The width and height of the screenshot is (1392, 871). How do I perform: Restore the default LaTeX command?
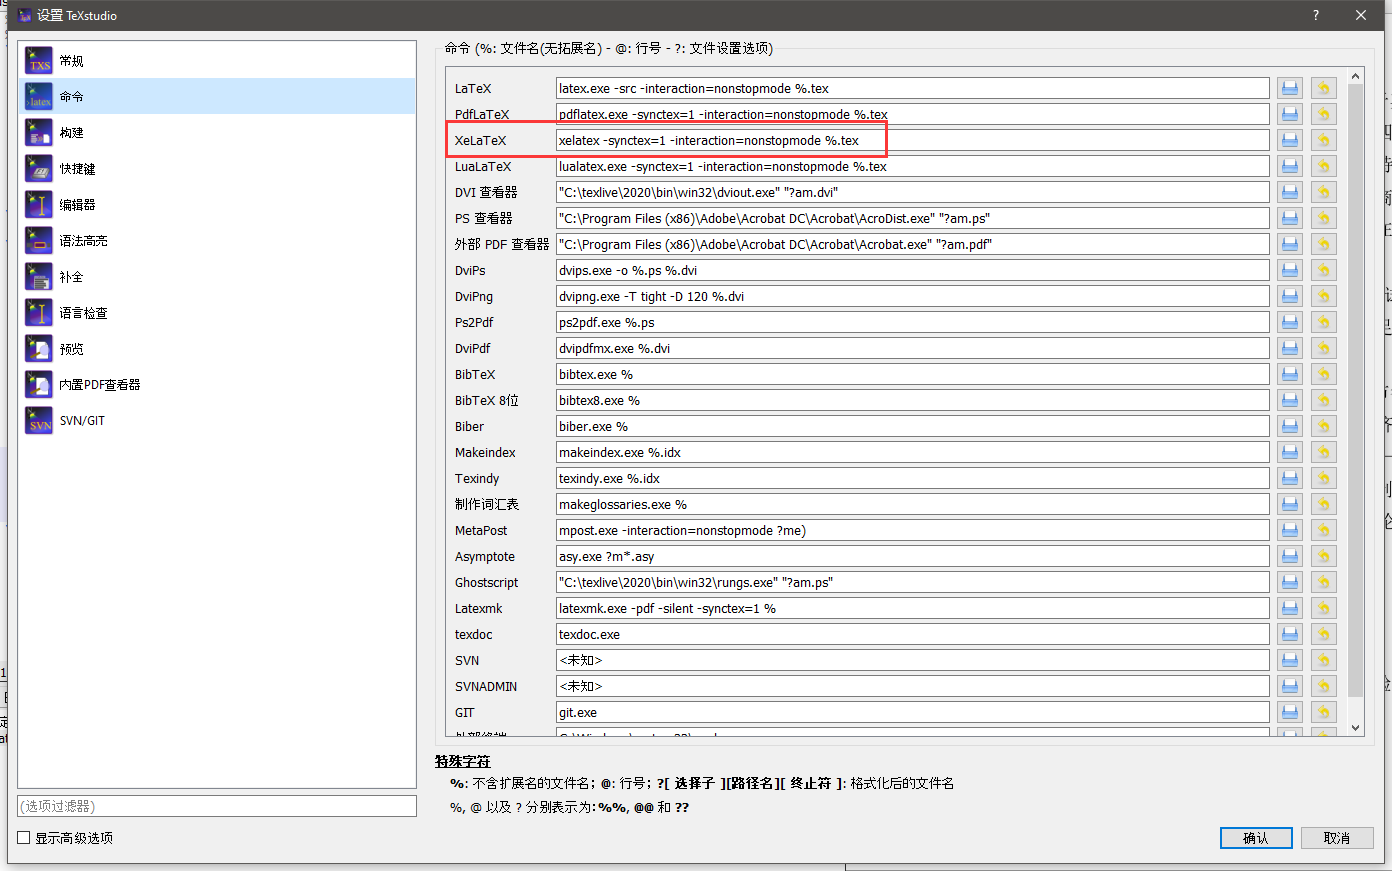(x=1323, y=87)
